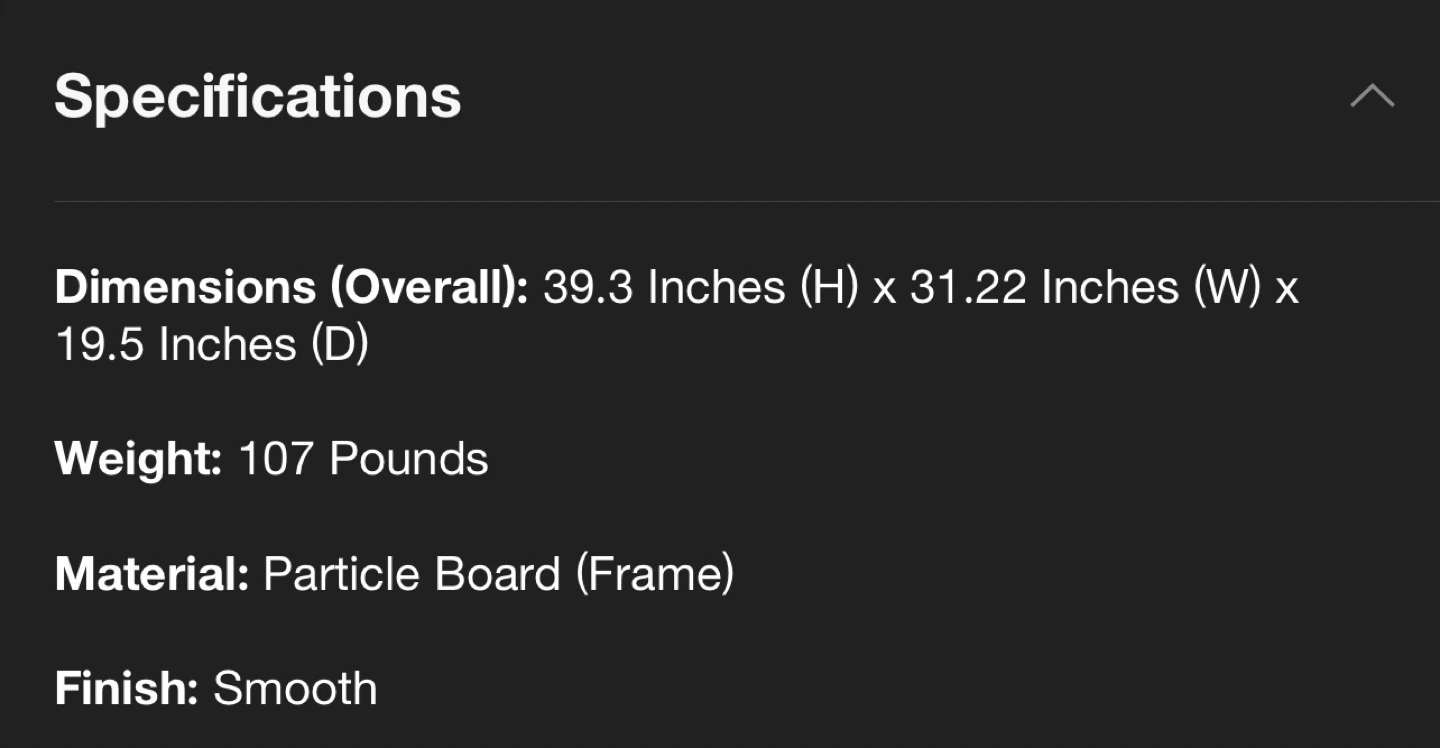This screenshot has height=748, width=1440.
Task: Click the 19.5 Inches (D) text
Action: coord(212,345)
